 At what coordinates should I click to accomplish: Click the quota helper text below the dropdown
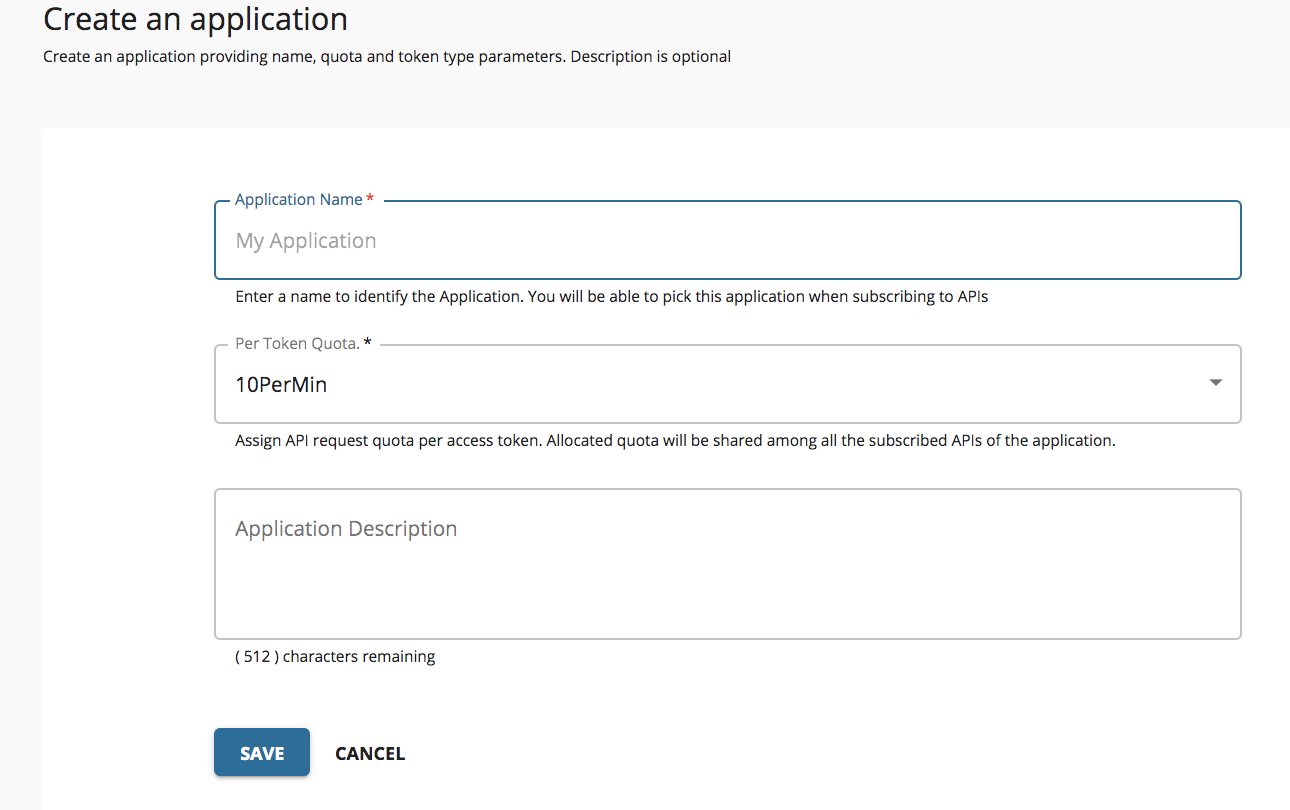pyautogui.click(x=675, y=440)
